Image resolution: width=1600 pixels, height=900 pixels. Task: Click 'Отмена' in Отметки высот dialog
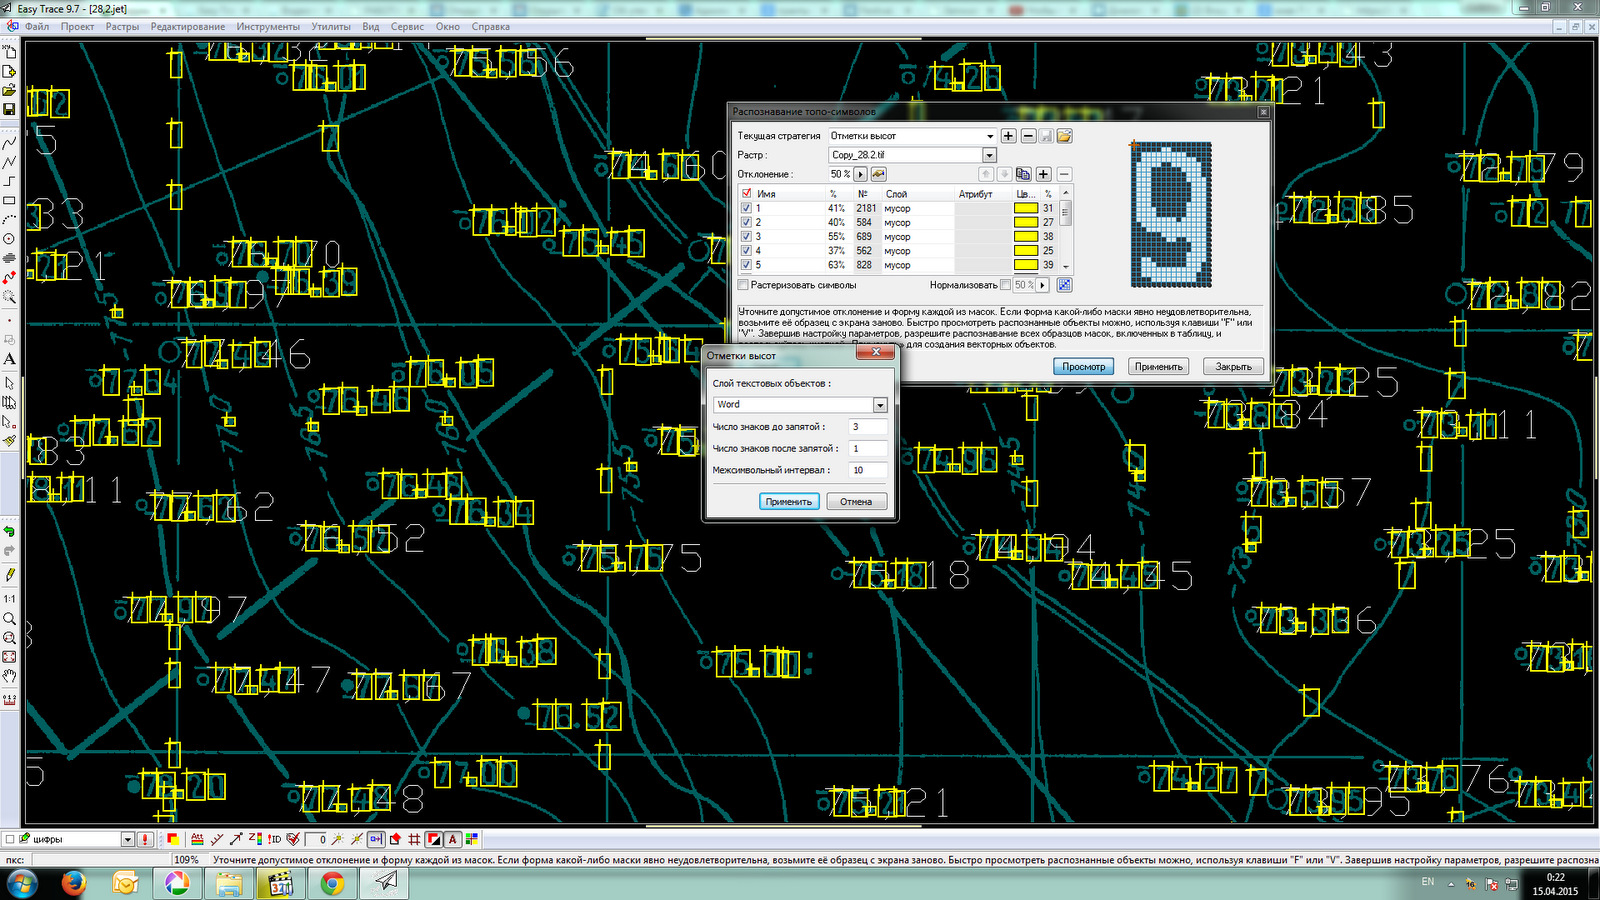(856, 502)
